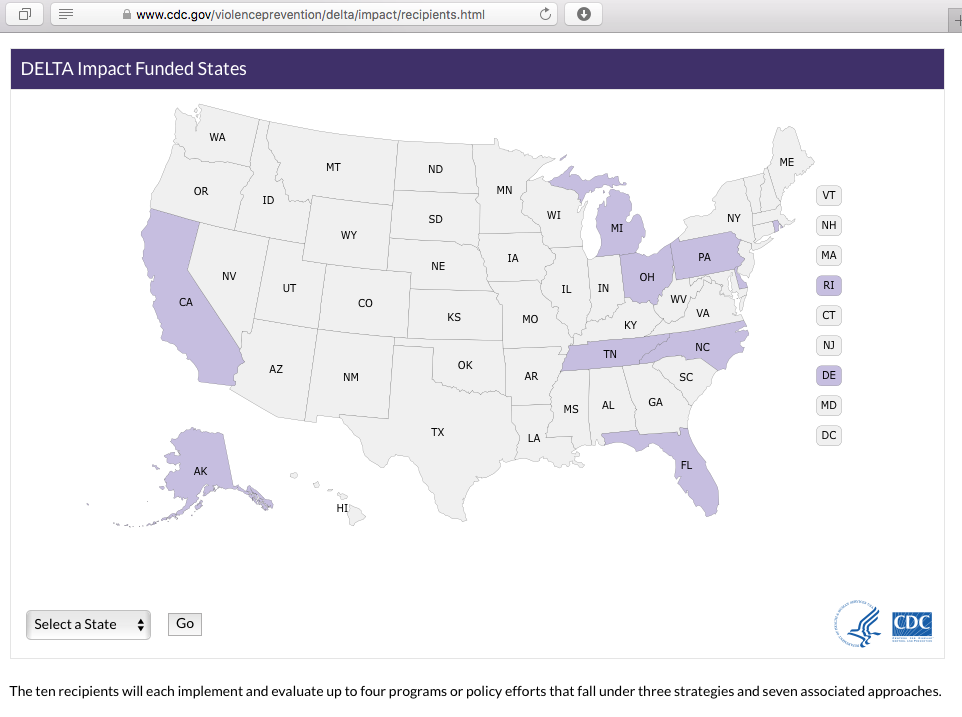Click the DC label button

coord(828,436)
